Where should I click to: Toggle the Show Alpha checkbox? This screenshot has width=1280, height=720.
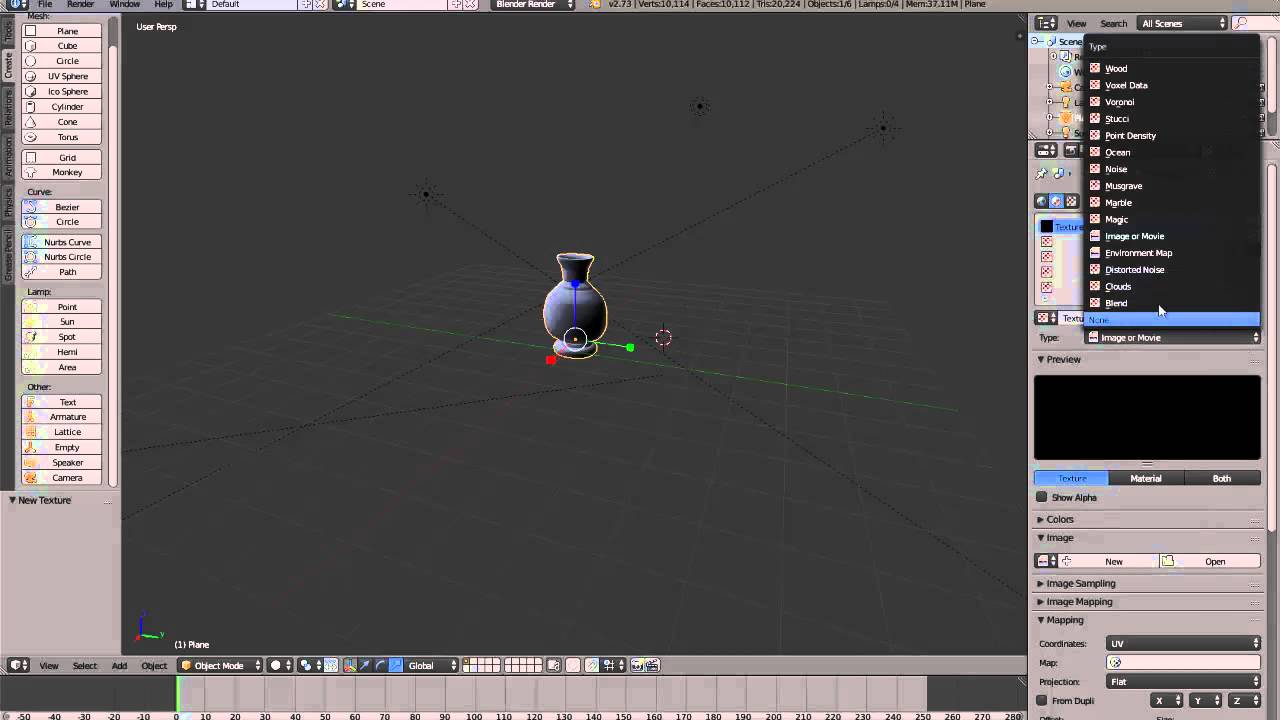pos(1042,497)
